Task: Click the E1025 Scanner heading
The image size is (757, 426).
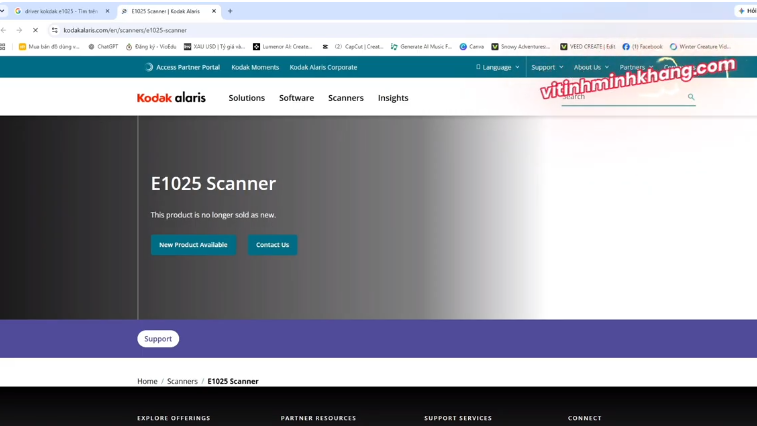Action: 213,184
